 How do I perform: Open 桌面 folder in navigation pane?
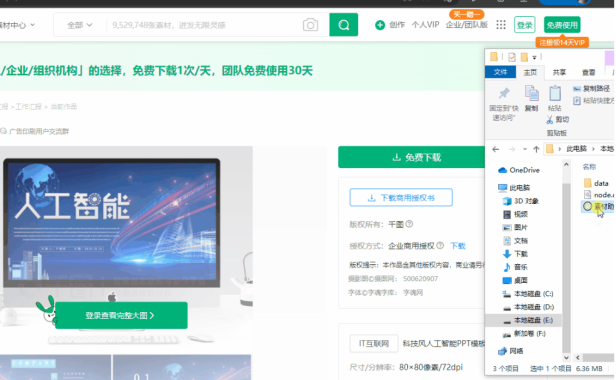coord(515,281)
